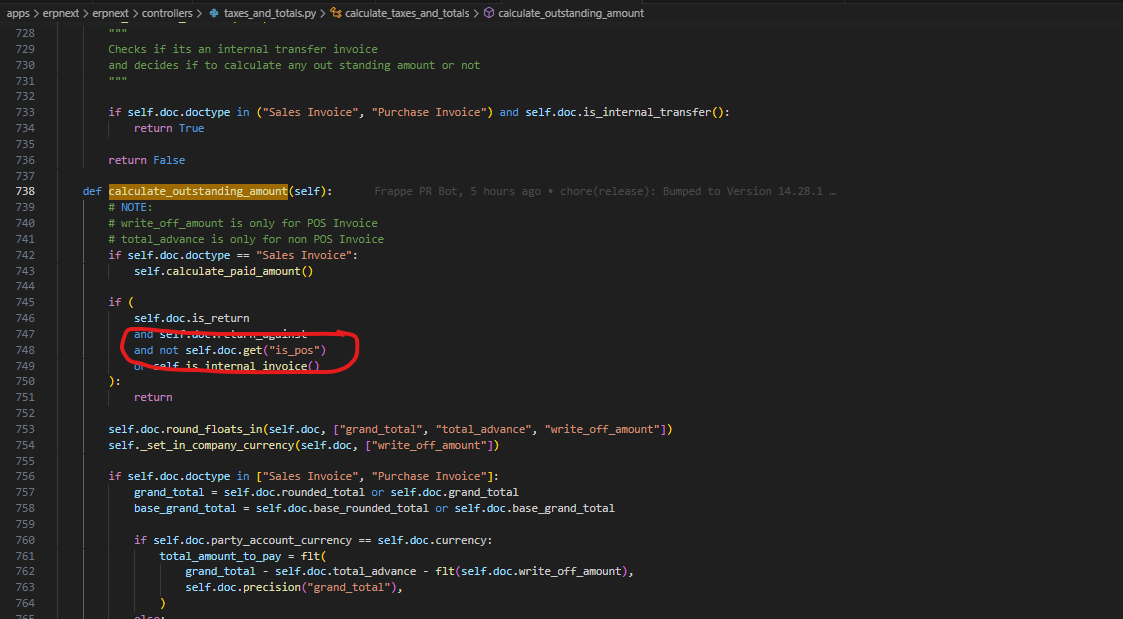Viewport: 1123px width, 619px height.
Task: Click the Frappe PR Bot blame annotation
Action: (x=416, y=191)
